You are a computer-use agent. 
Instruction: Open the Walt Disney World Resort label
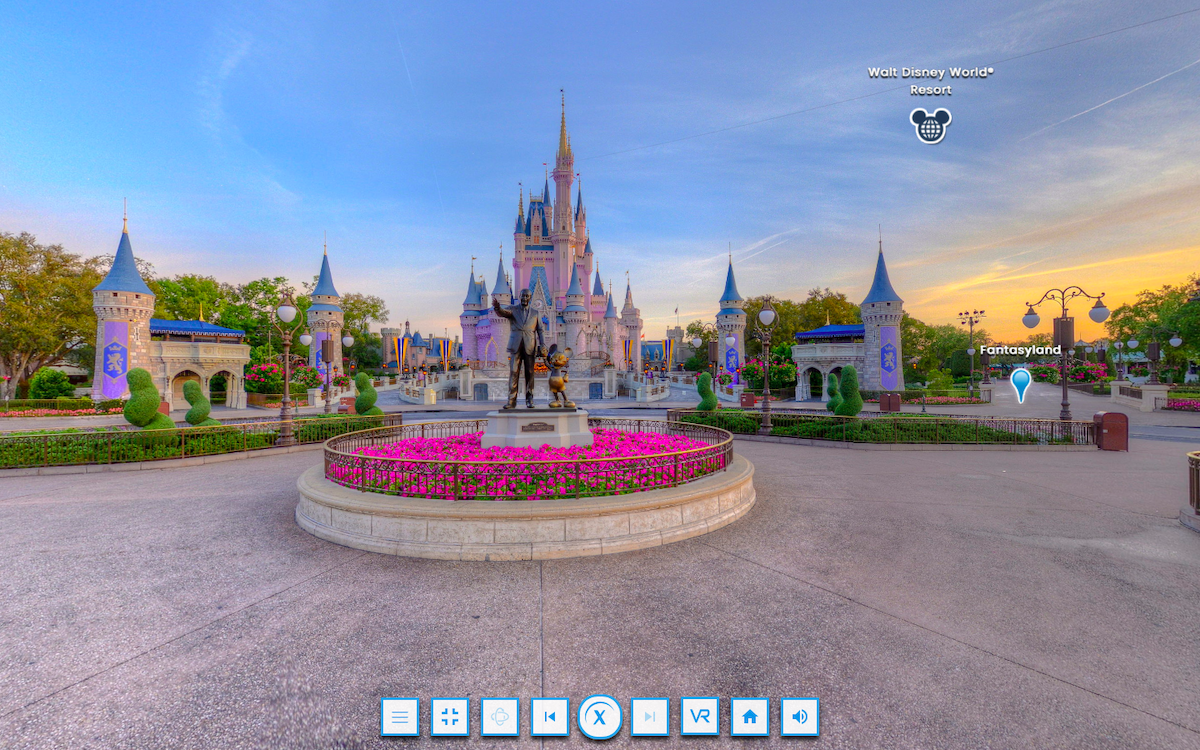click(931, 81)
